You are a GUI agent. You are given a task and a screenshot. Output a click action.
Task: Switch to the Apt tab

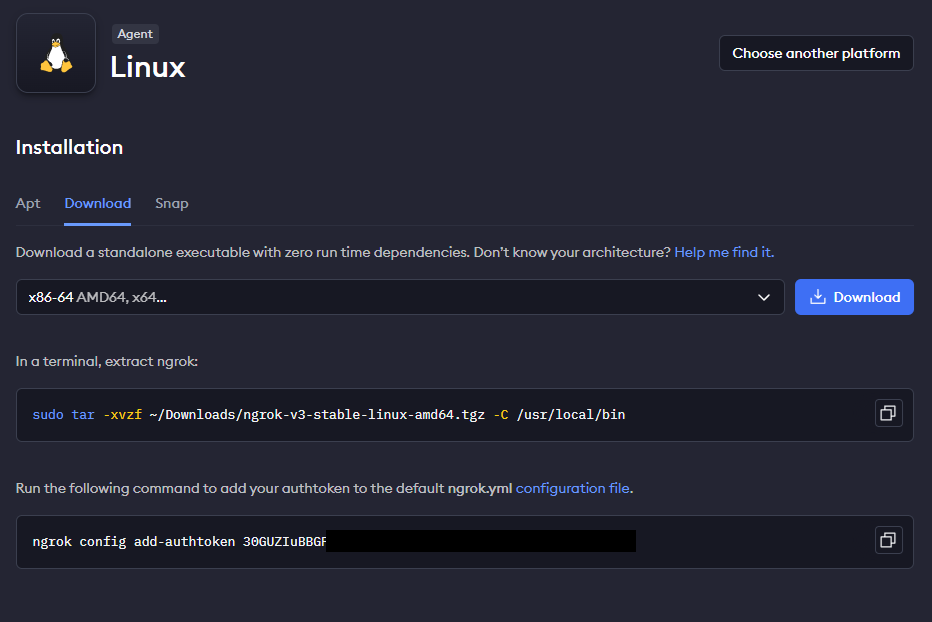(x=28, y=203)
